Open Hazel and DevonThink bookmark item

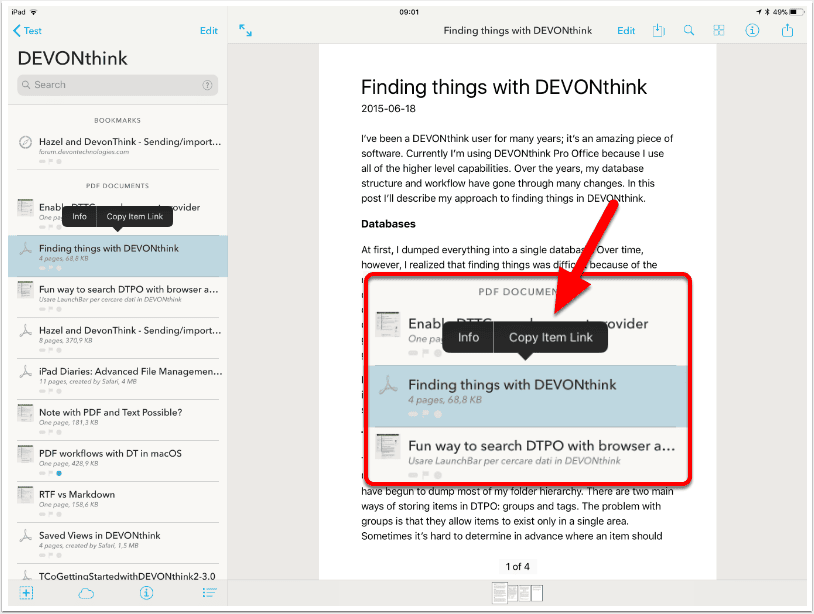coord(118,148)
